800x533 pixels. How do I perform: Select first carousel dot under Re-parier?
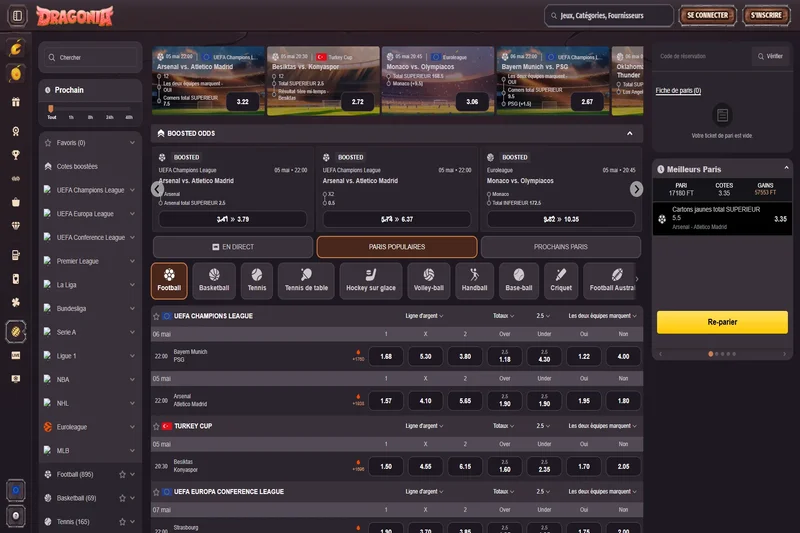711,354
